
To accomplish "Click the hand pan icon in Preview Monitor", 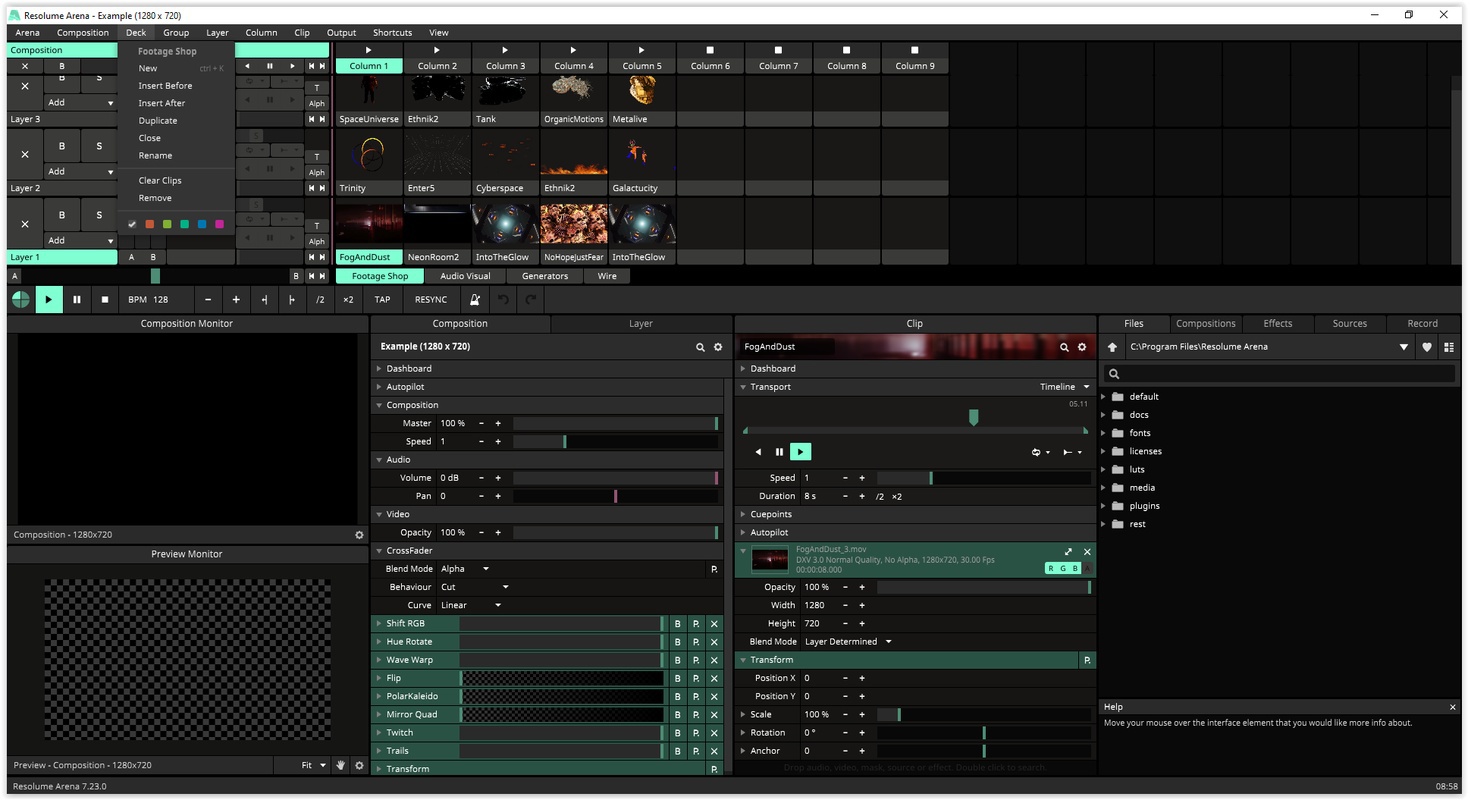I will pos(340,765).
